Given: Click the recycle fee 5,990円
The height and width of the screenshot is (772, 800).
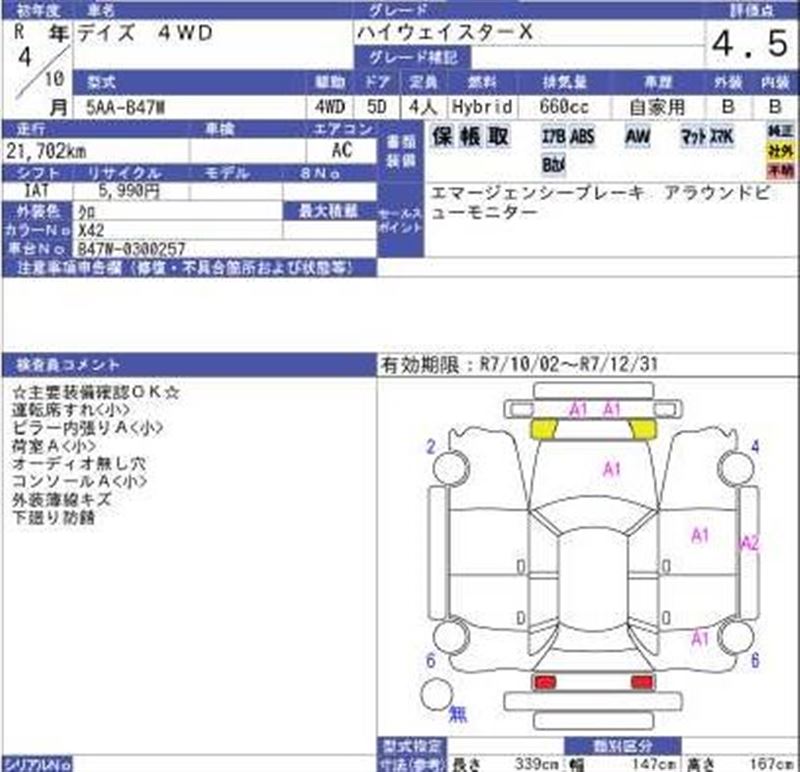Looking at the screenshot, I should (129, 190).
